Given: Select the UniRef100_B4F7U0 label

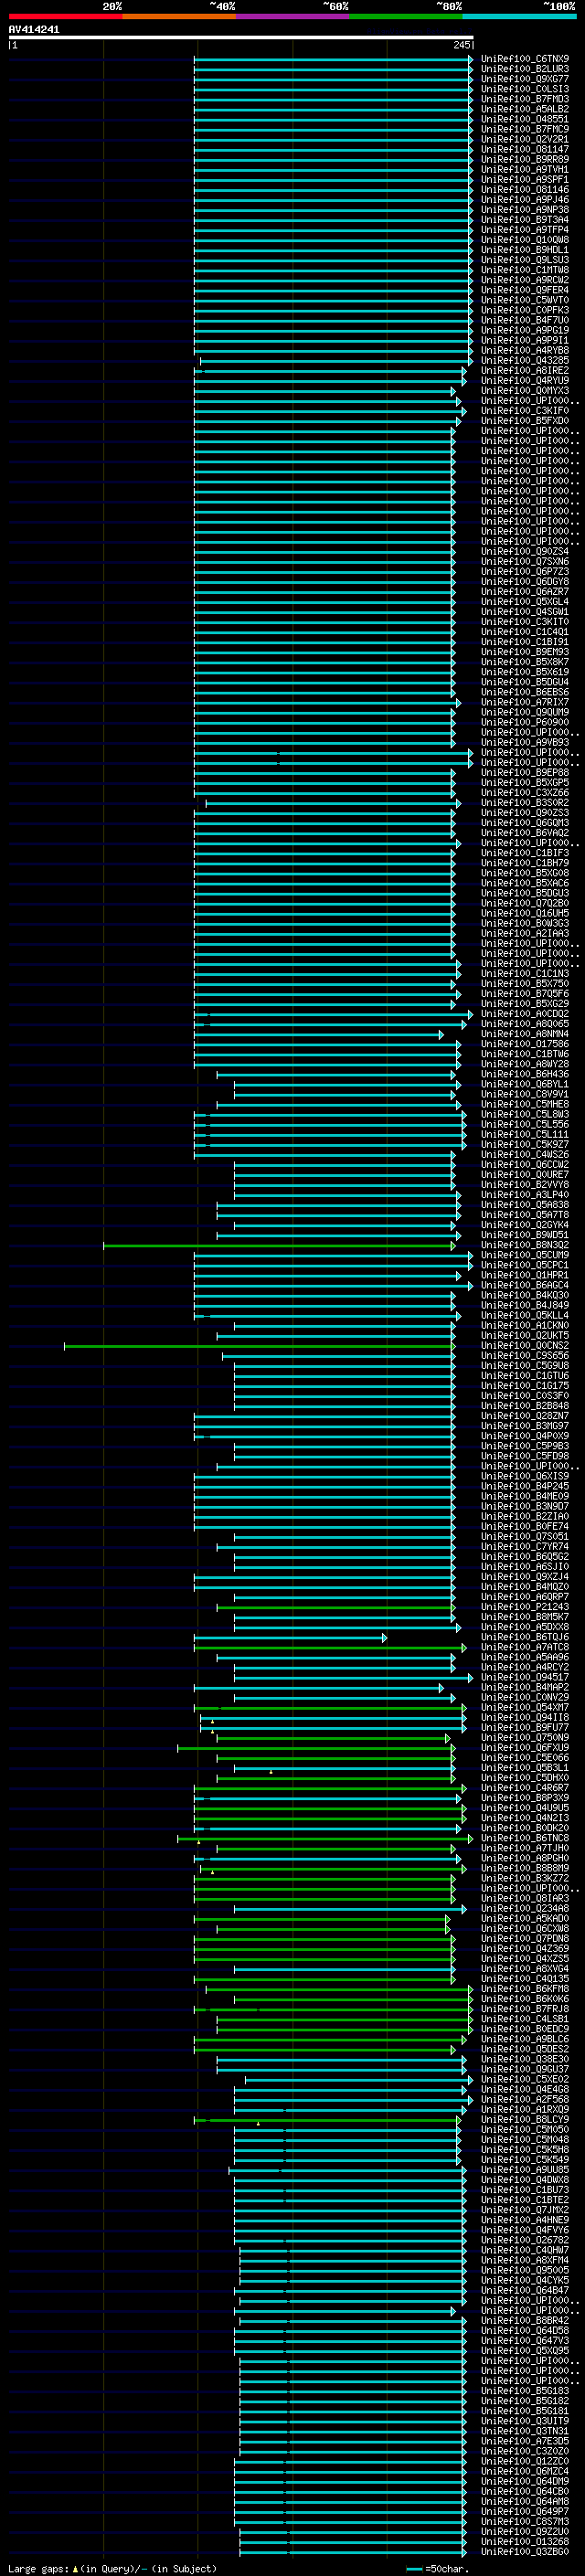Looking at the screenshot, I should 525,320.
